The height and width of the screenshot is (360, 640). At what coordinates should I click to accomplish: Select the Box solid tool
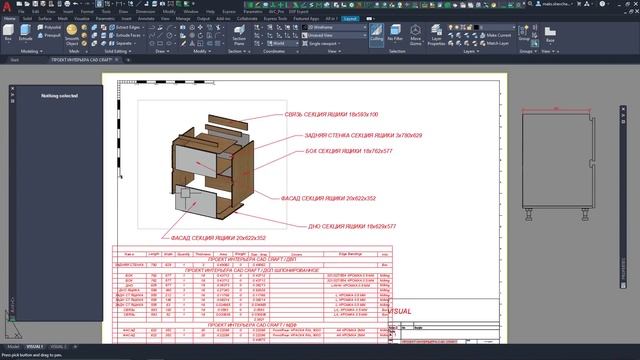coord(8,33)
